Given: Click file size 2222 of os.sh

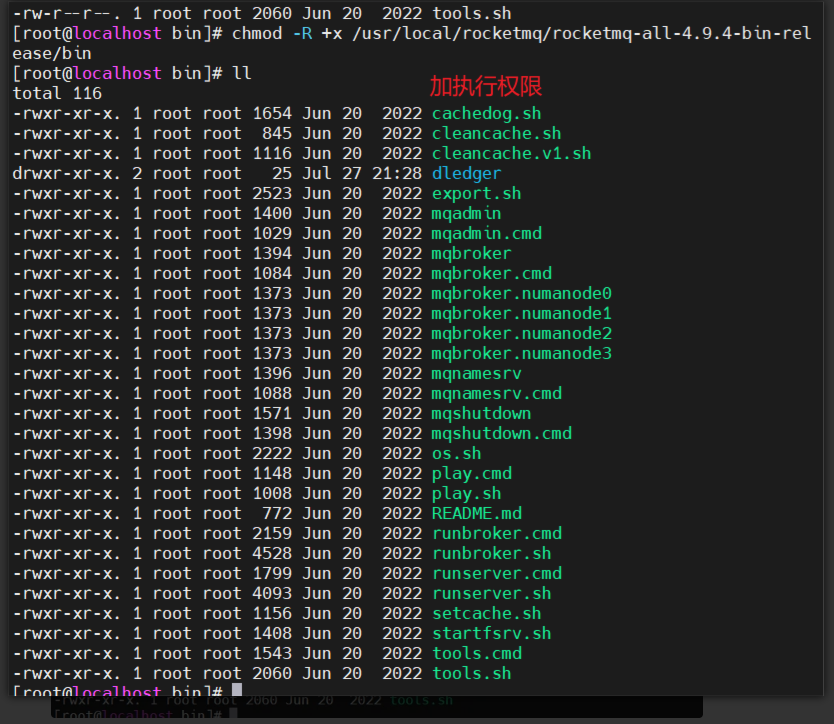Looking at the screenshot, I should pyautogui.click(x=272, y=454).
